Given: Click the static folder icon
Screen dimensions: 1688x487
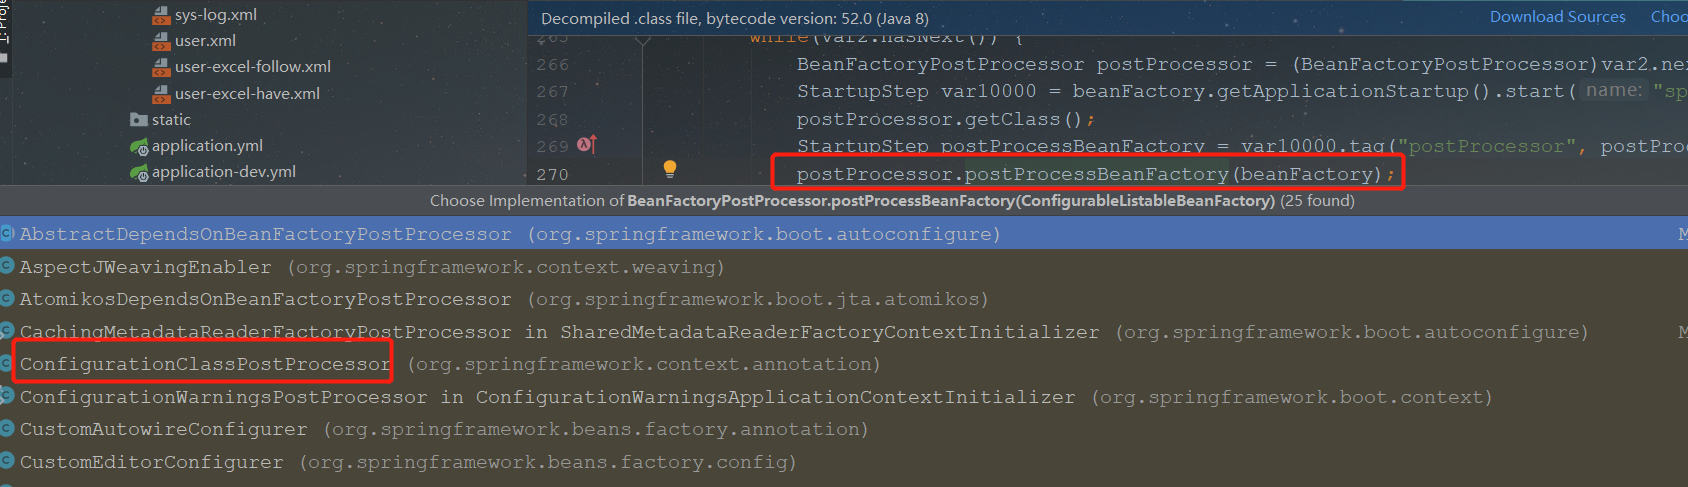Looking at the screenshot, I should [139, 120].
